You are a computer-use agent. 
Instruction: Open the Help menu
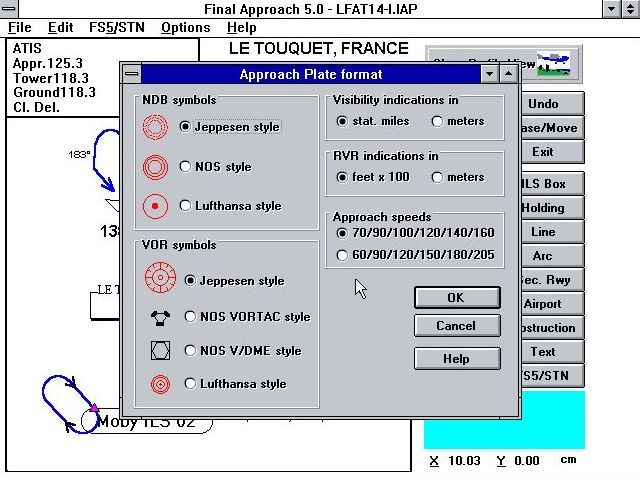coord(242,27)
